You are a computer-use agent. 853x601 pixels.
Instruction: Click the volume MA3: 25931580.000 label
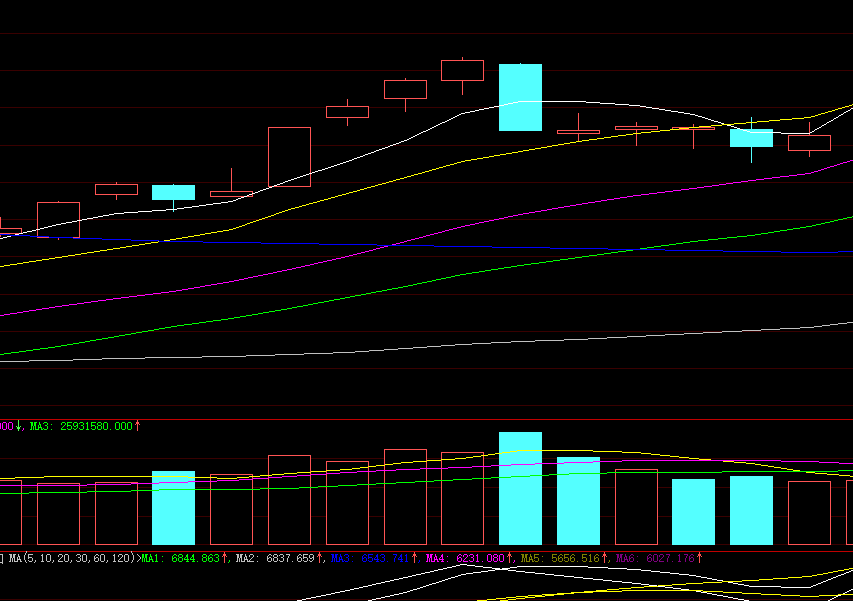click(84, 426)
